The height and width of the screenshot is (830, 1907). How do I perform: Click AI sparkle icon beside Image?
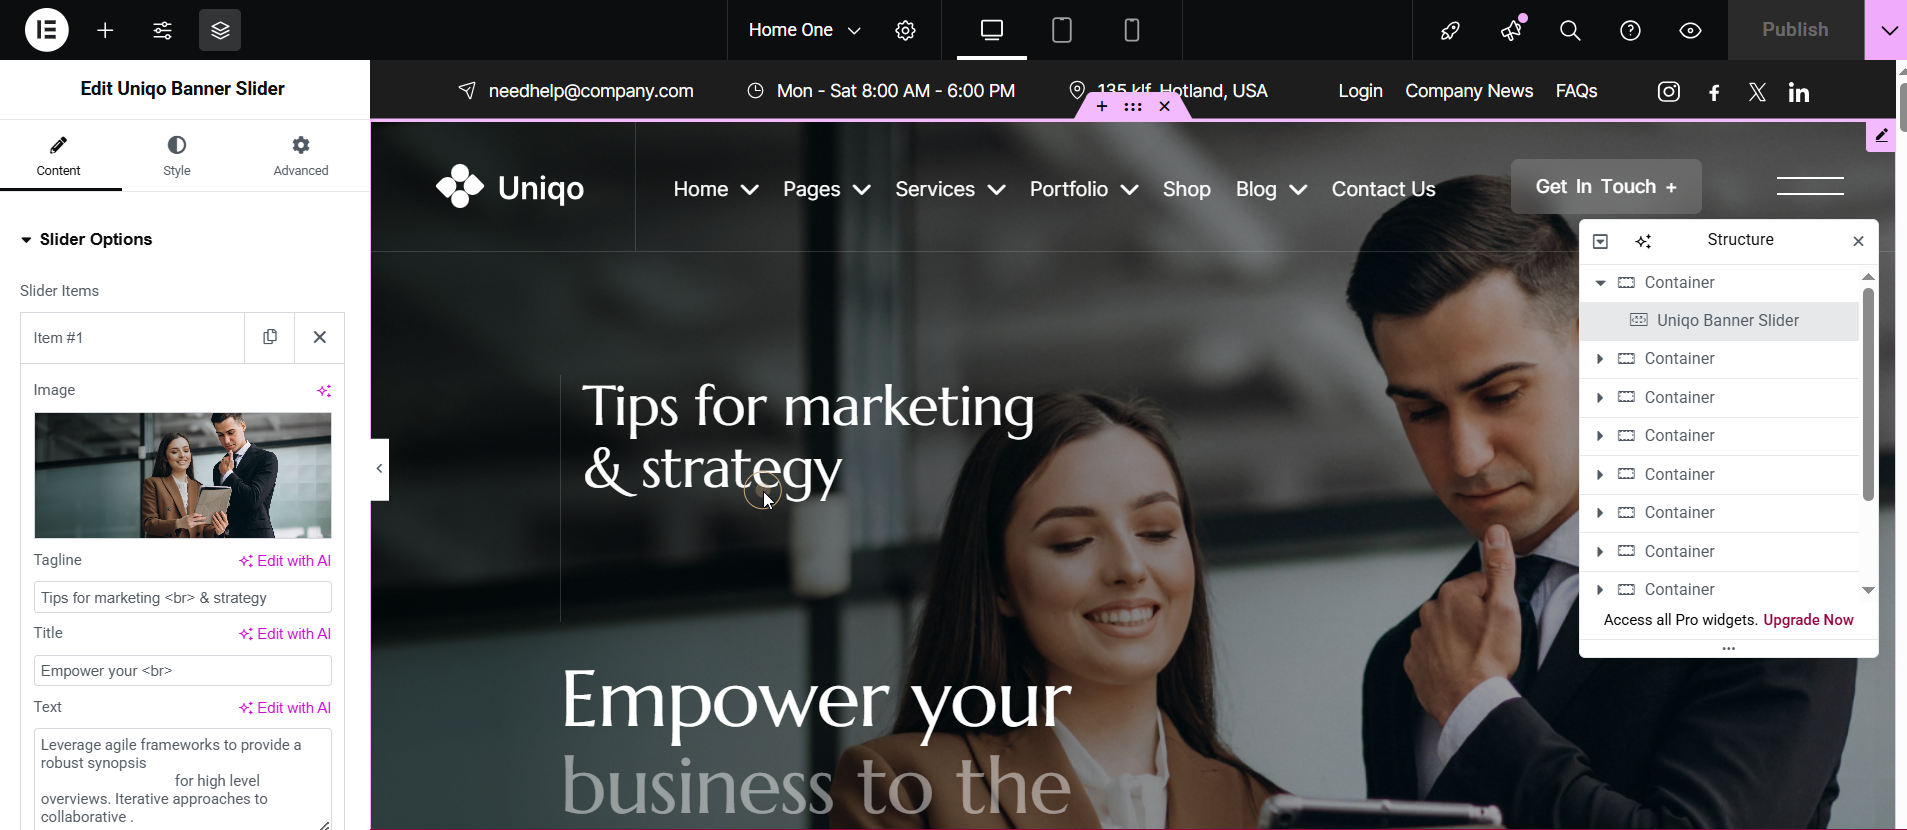pyautogui.click(x=324, y=391)
